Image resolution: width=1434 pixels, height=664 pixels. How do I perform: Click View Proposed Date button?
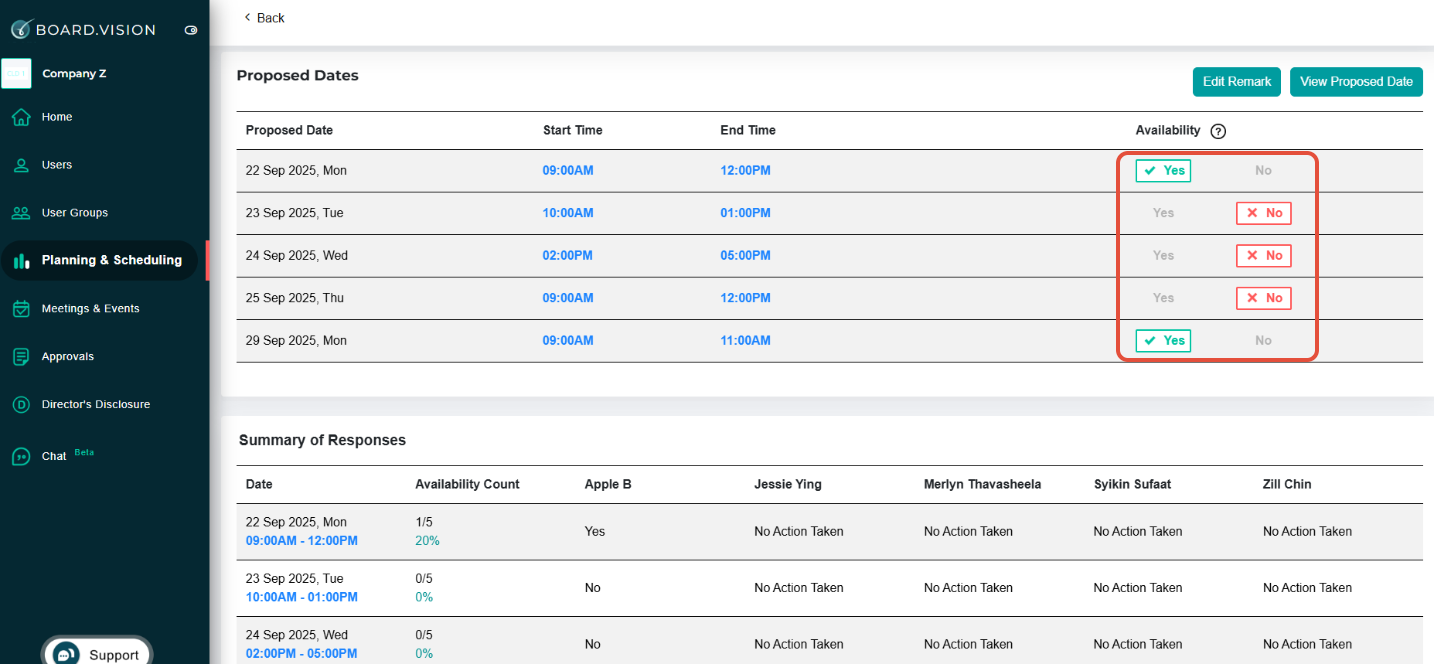(1356, 82)
